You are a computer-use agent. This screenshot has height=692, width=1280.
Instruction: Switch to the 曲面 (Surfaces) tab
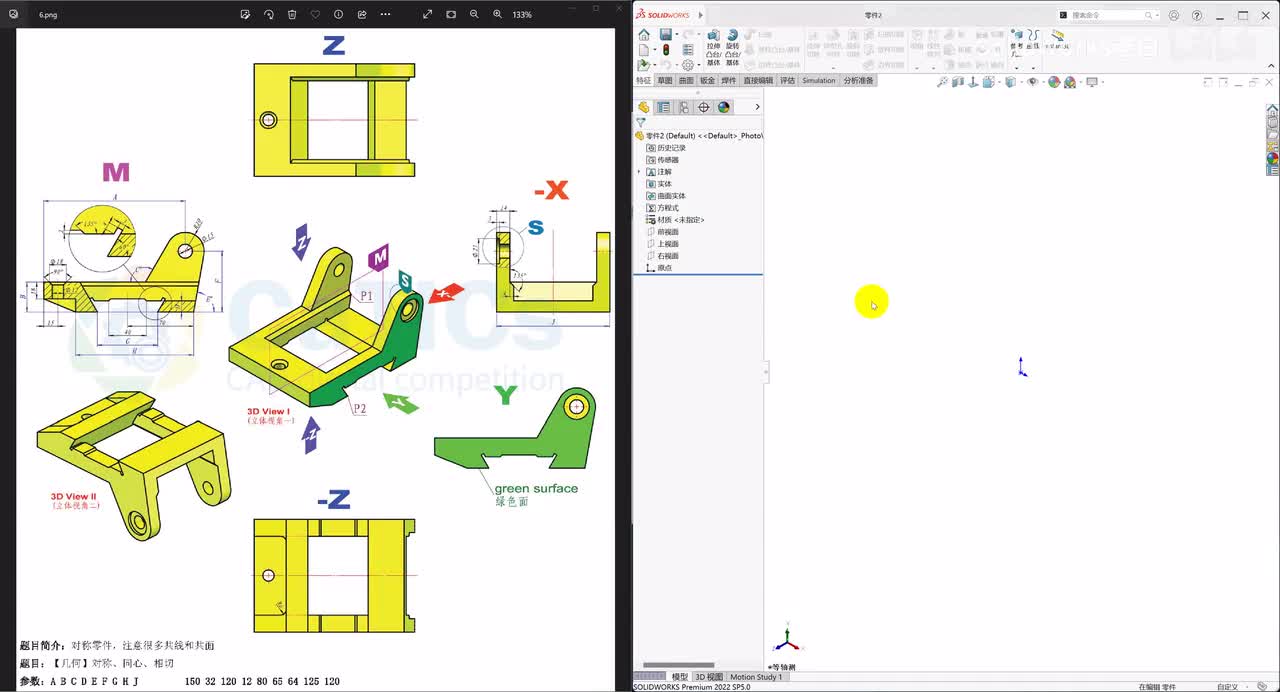(686, 81)
